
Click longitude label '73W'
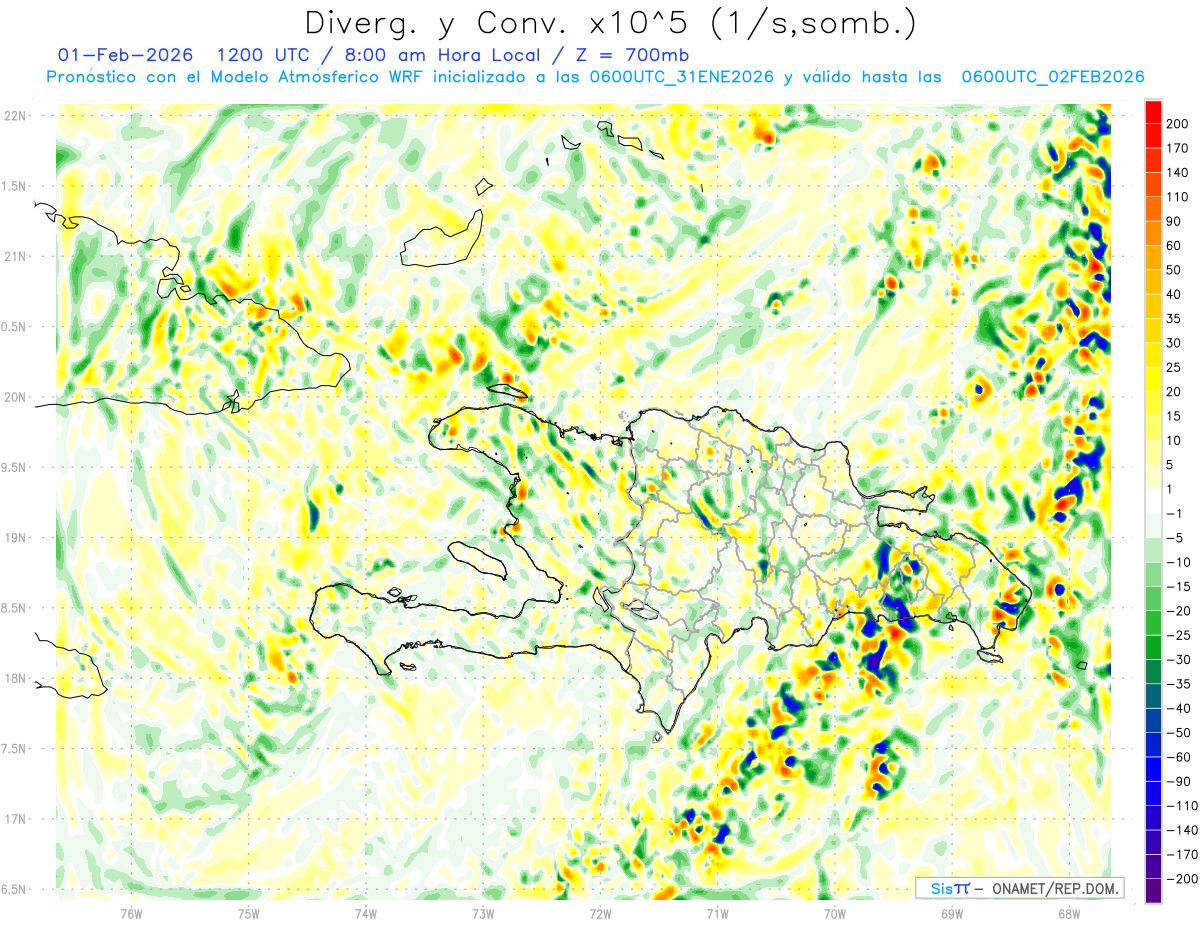(482, 912)
